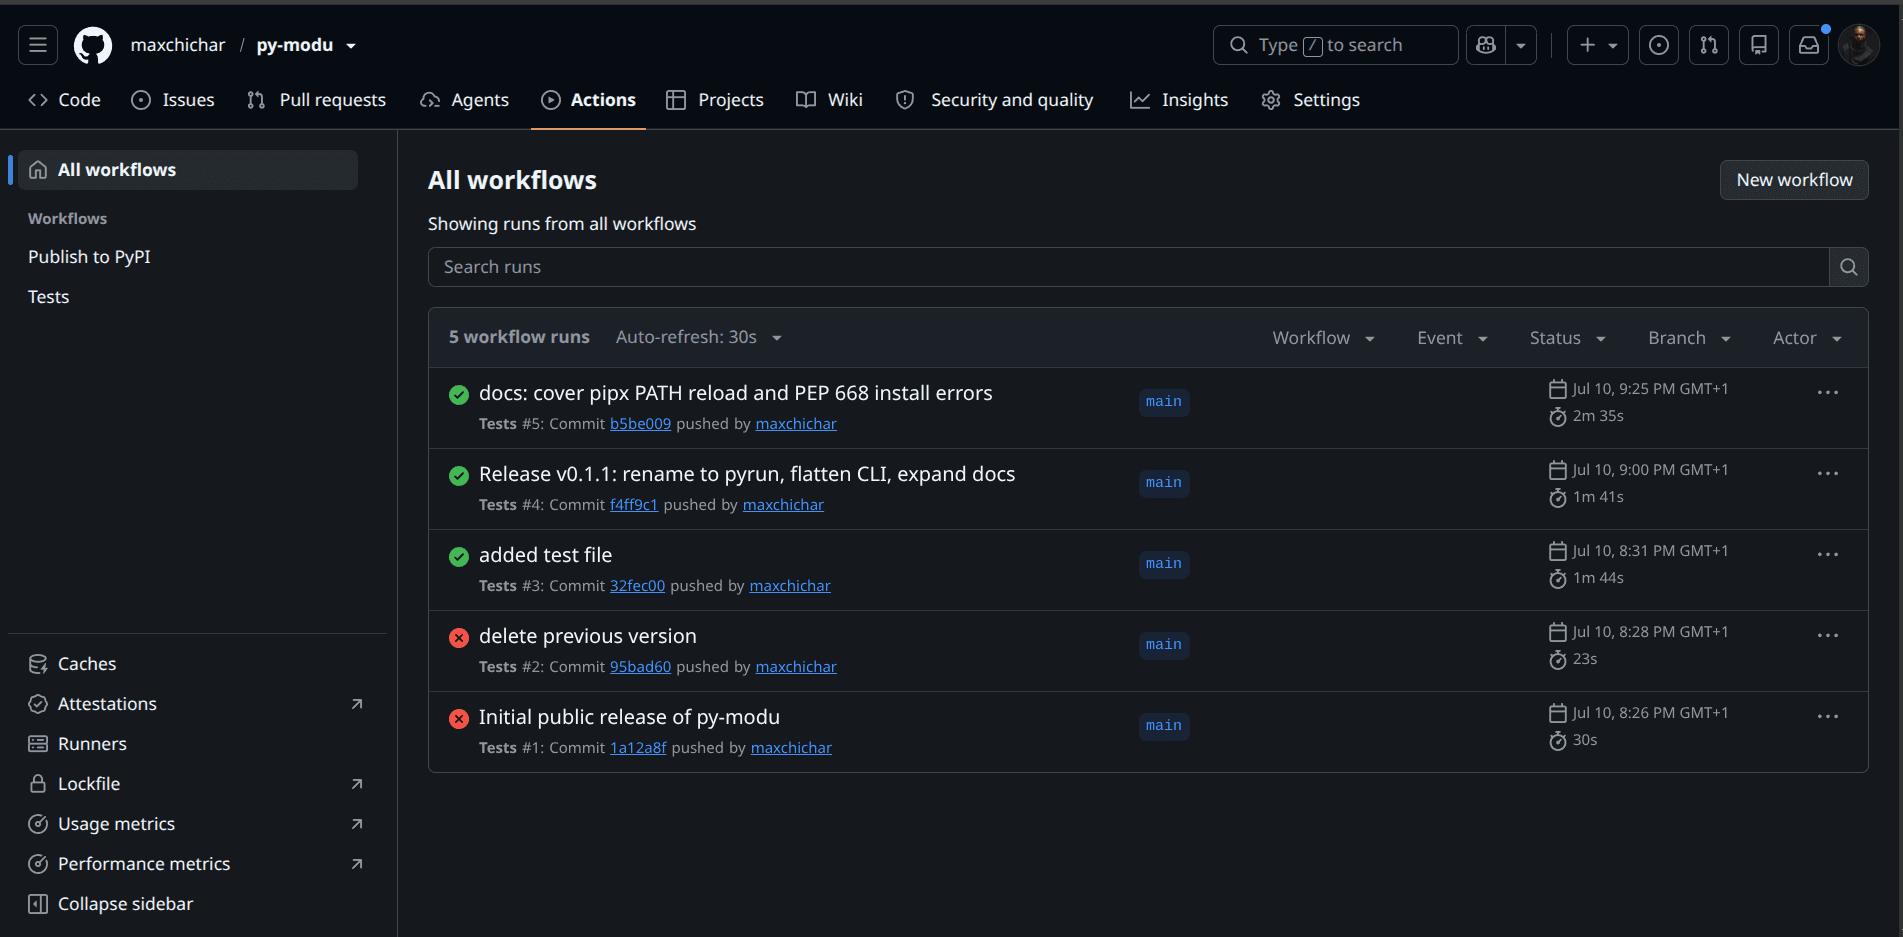Switch to the Issues tab
Image resolution: width=1903 pixels, height=937 pixels.
pyautogui.click(x=173, y=100)
